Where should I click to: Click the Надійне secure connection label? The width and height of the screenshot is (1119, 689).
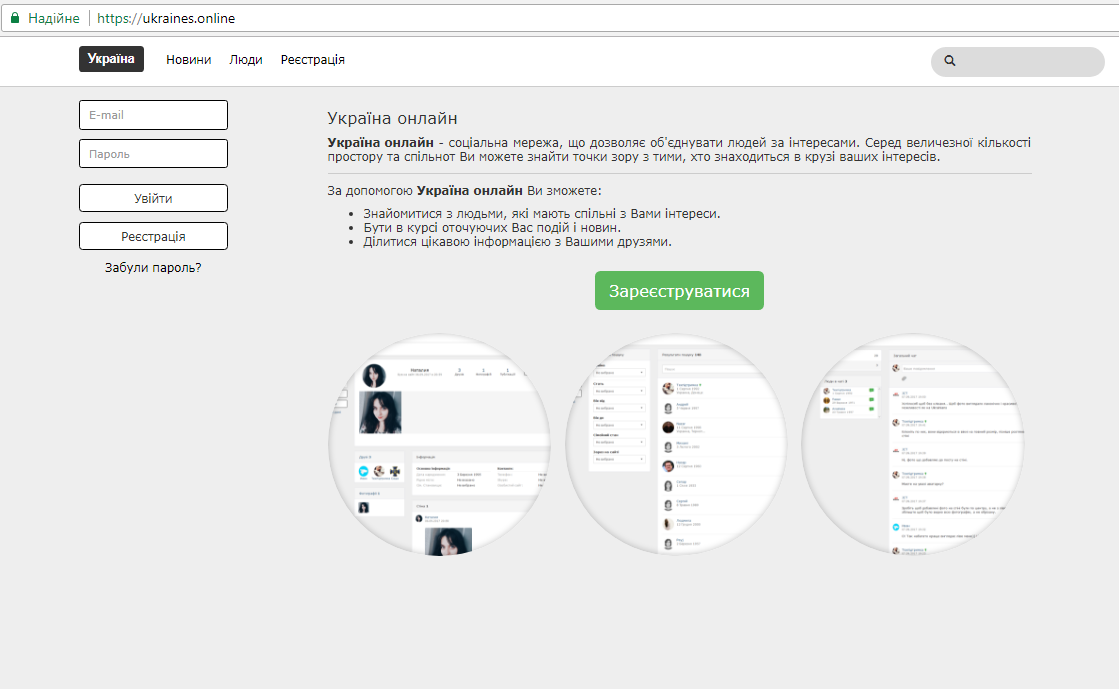(x=53, y=18)
